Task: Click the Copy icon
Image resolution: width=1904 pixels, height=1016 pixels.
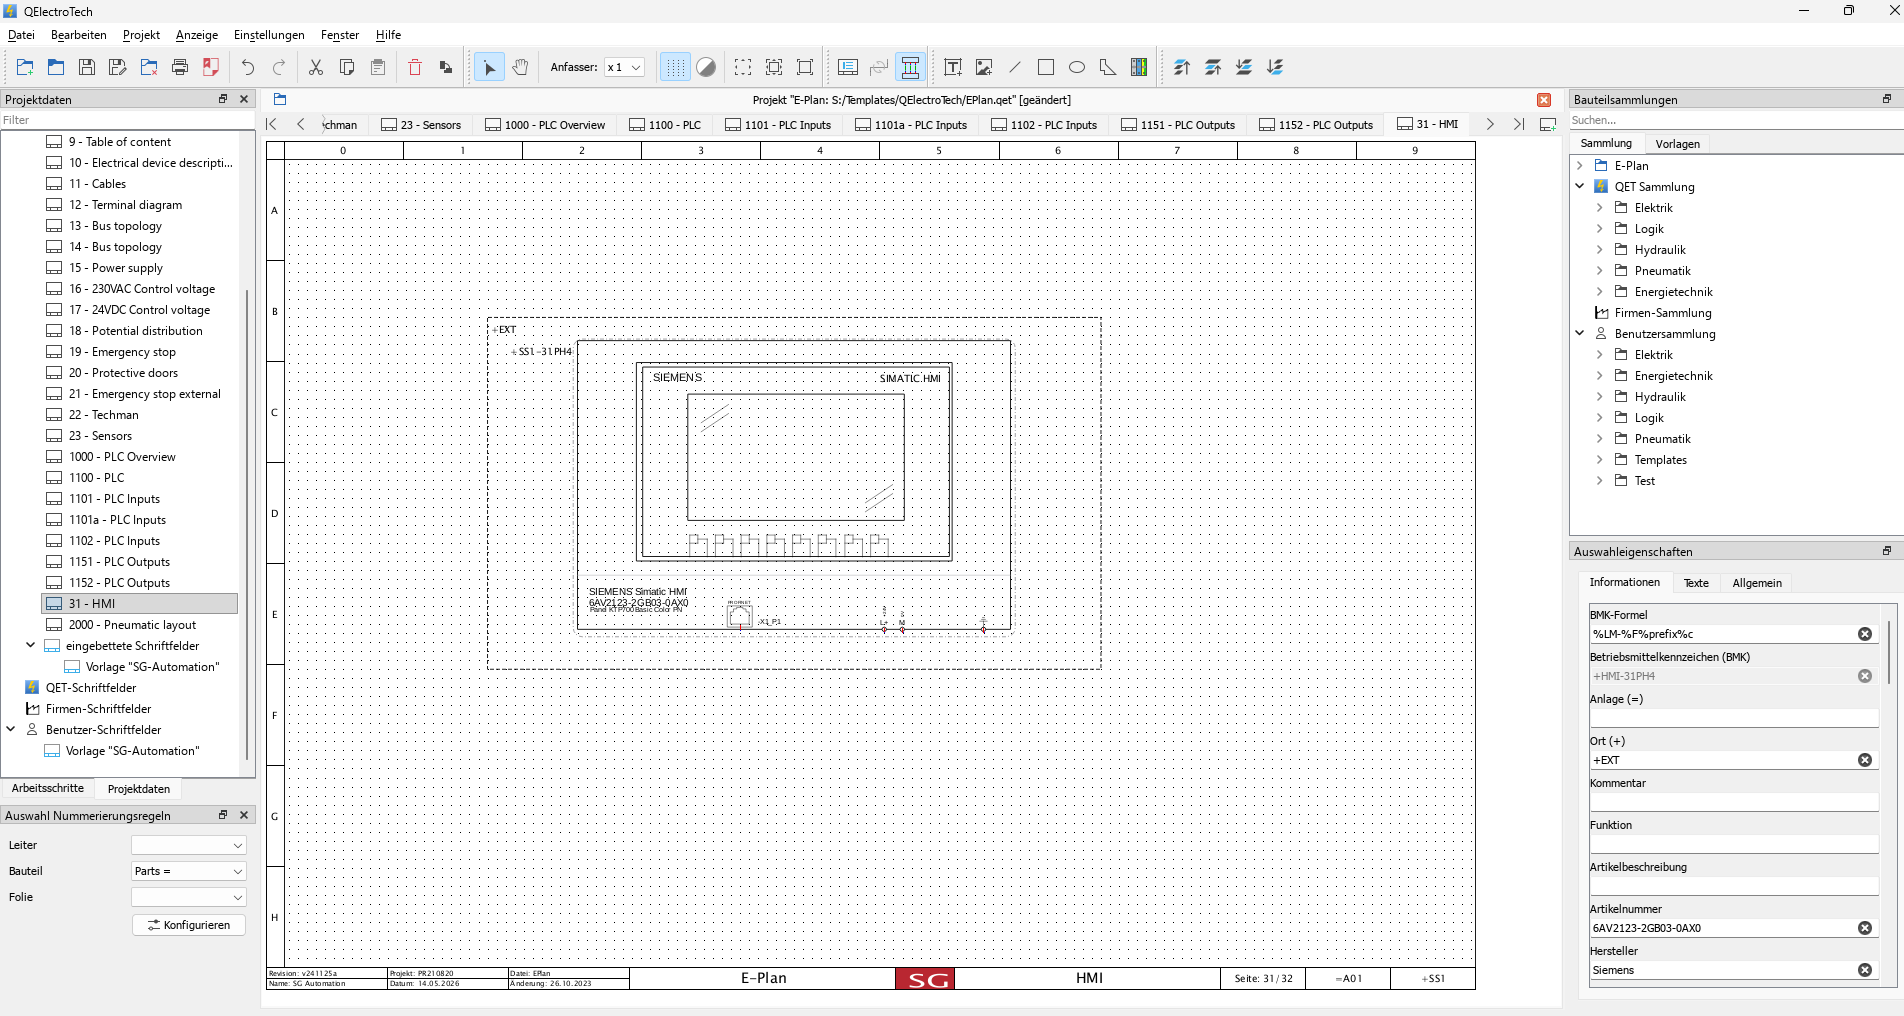Action: [347, 67]
